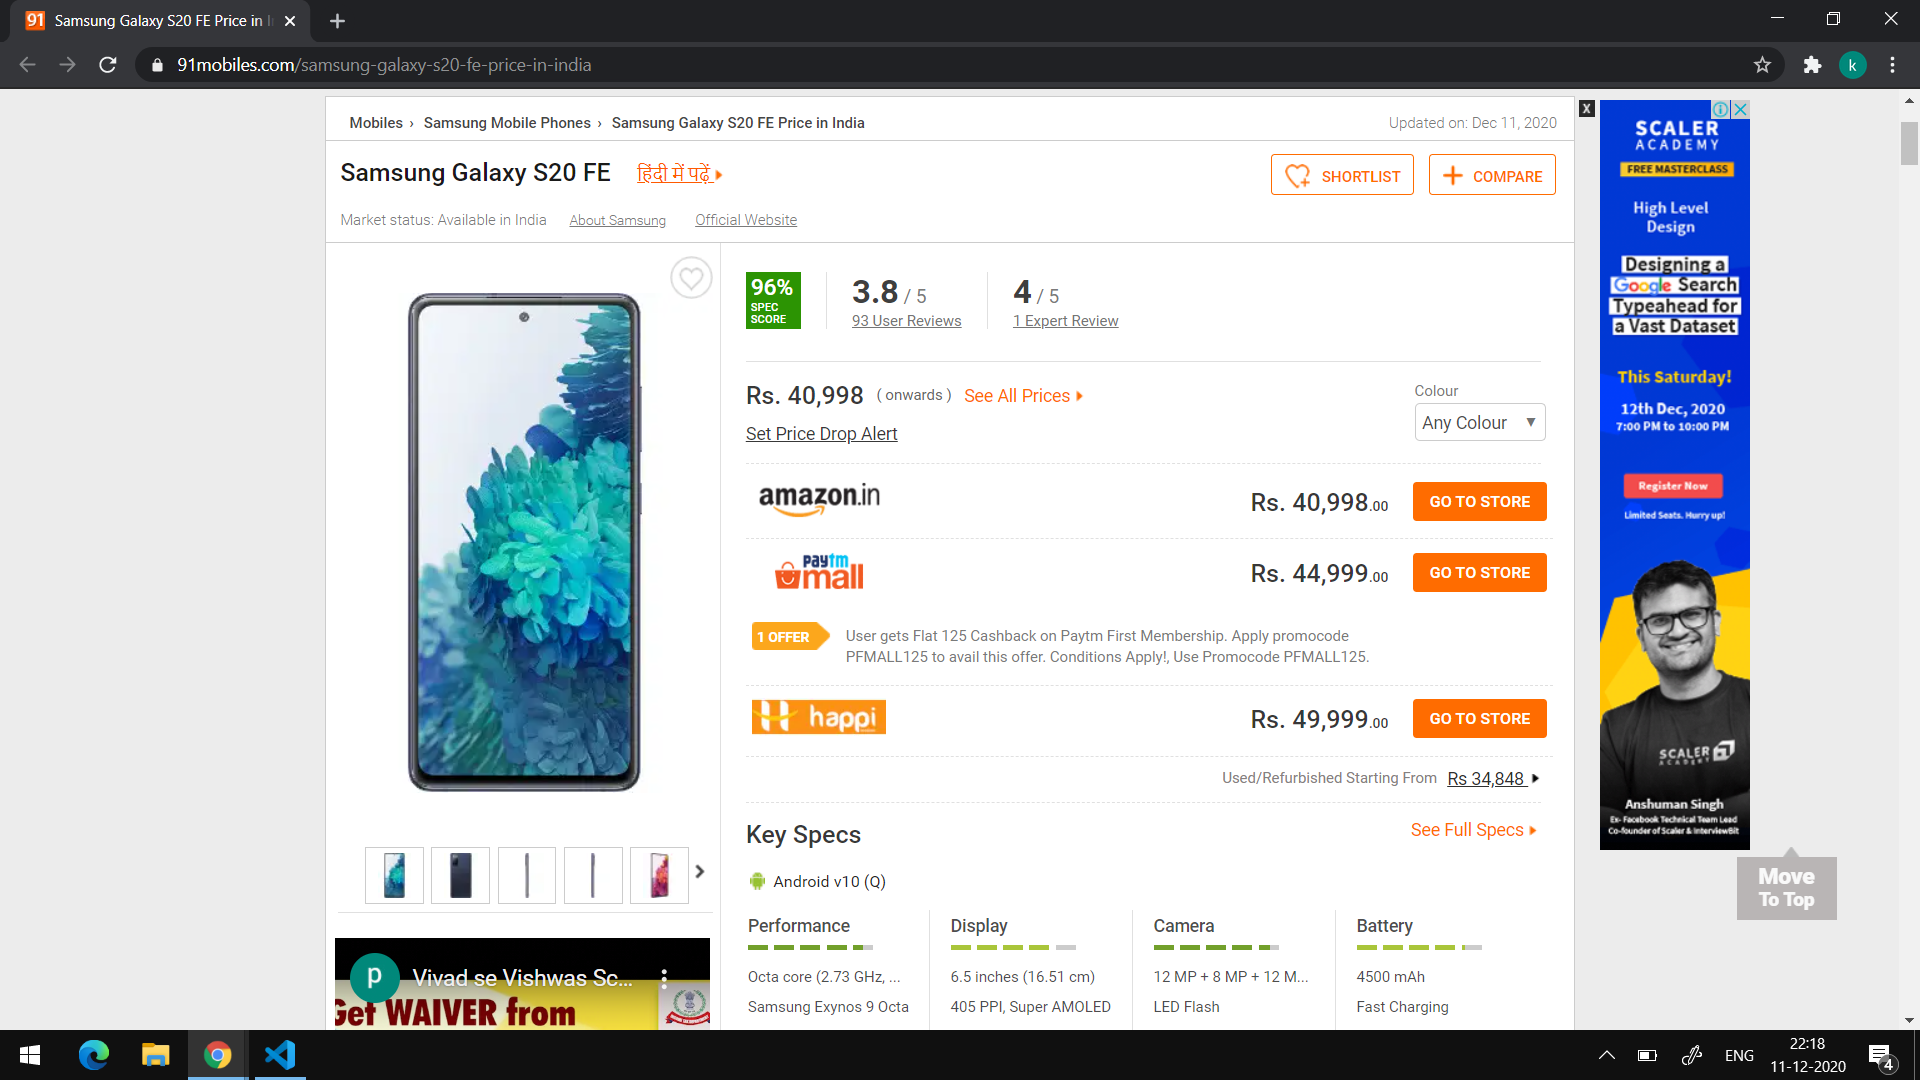Screen dimensions: 1920x1080
Task: Add the phone to Compare
Action: coord(1492,175)
